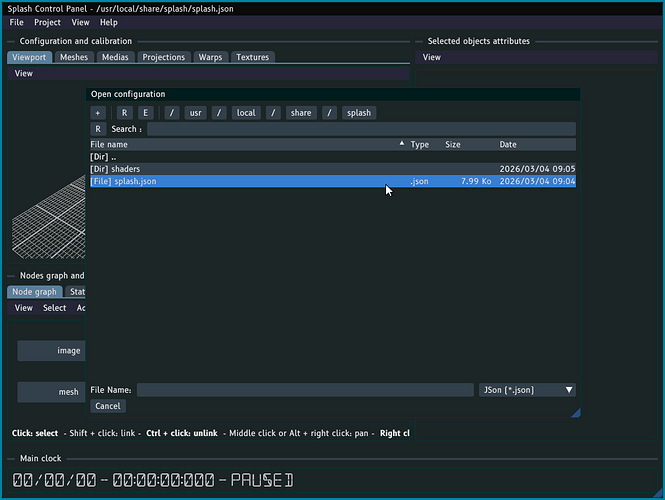Image resolution: width=665 pixels, height=500 pixels.
Task: Click the 'R' reset path button
Action: (125, 113)
